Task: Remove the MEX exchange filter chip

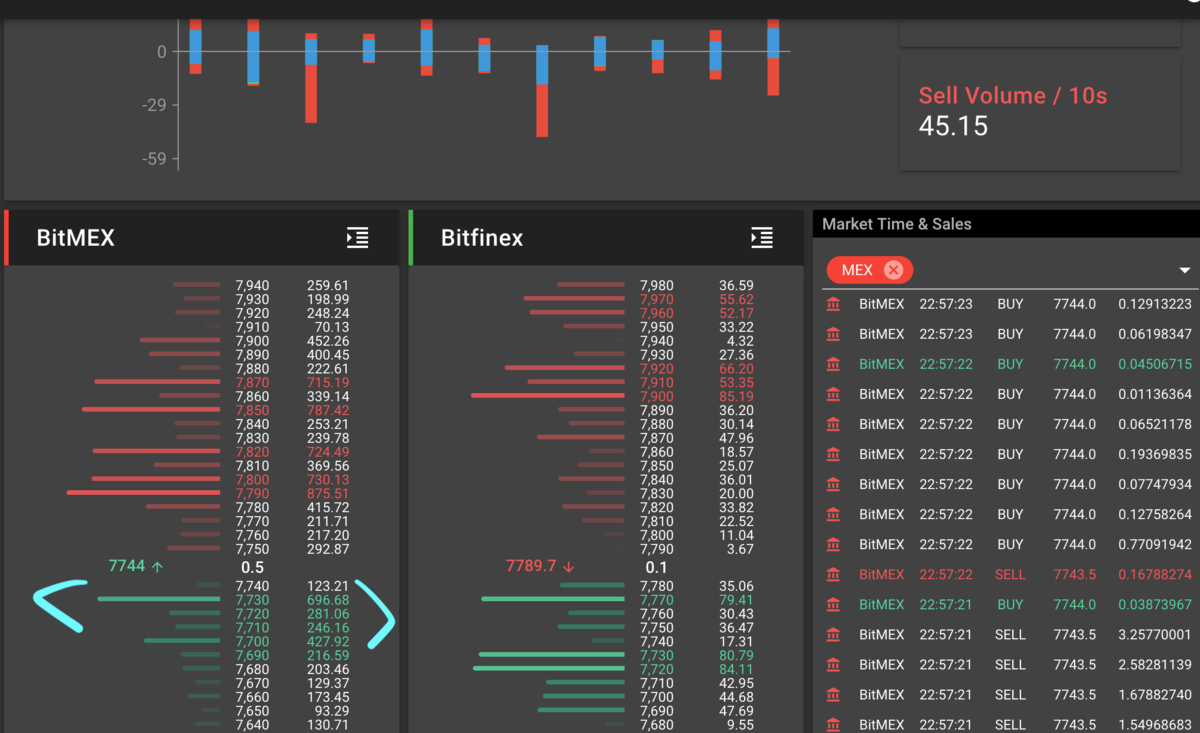Action: pyautogui.click(x=895, y=270)
